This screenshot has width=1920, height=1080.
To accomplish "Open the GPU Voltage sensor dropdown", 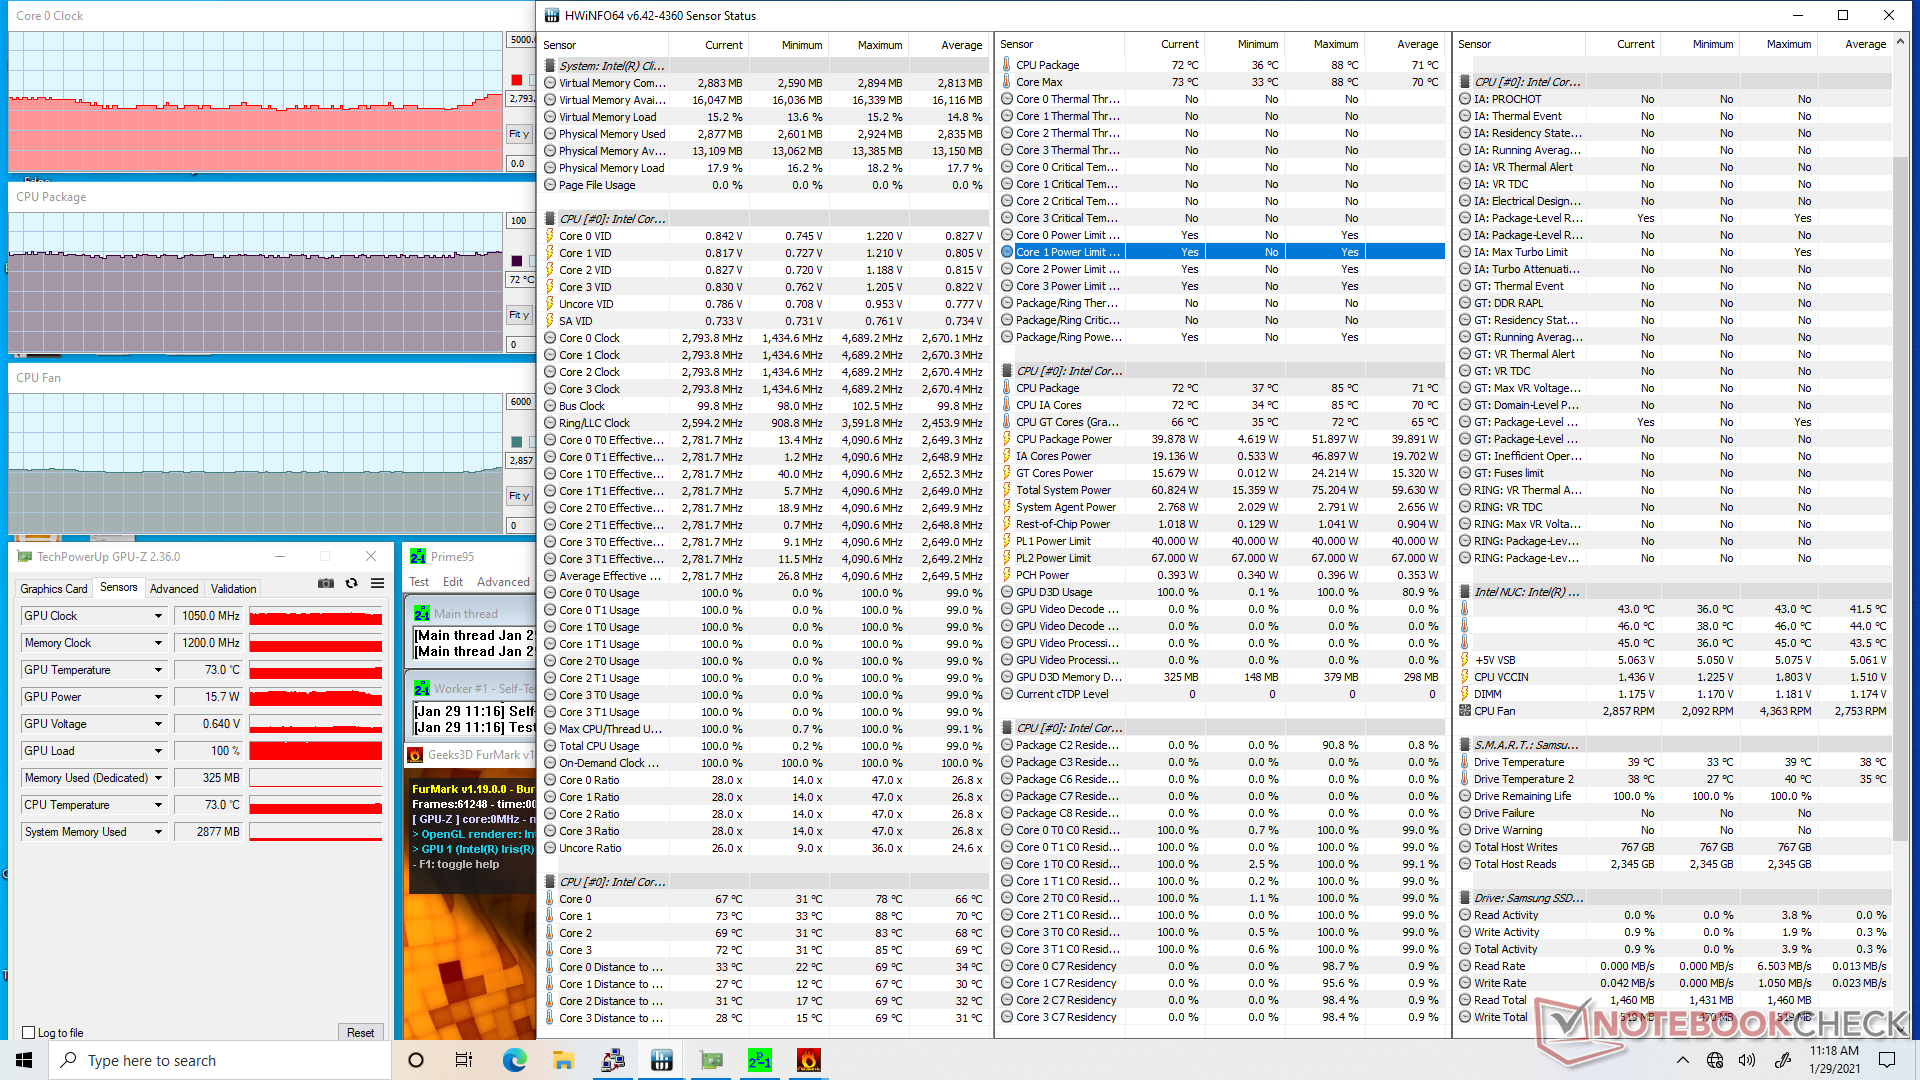I will (158, 724).
